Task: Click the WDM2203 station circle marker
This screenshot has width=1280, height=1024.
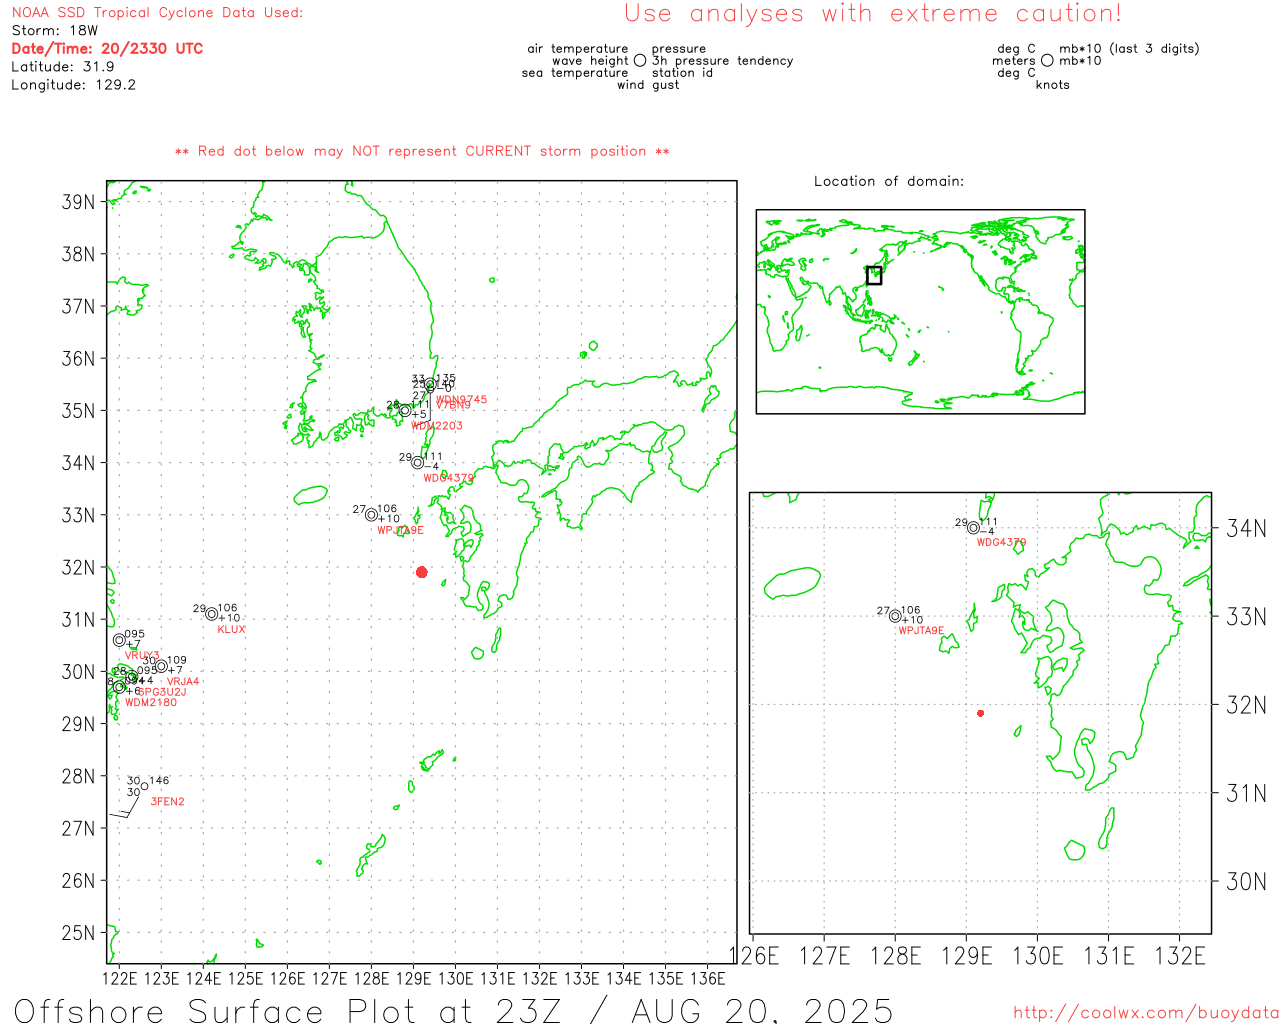Action: click(405, 411)
